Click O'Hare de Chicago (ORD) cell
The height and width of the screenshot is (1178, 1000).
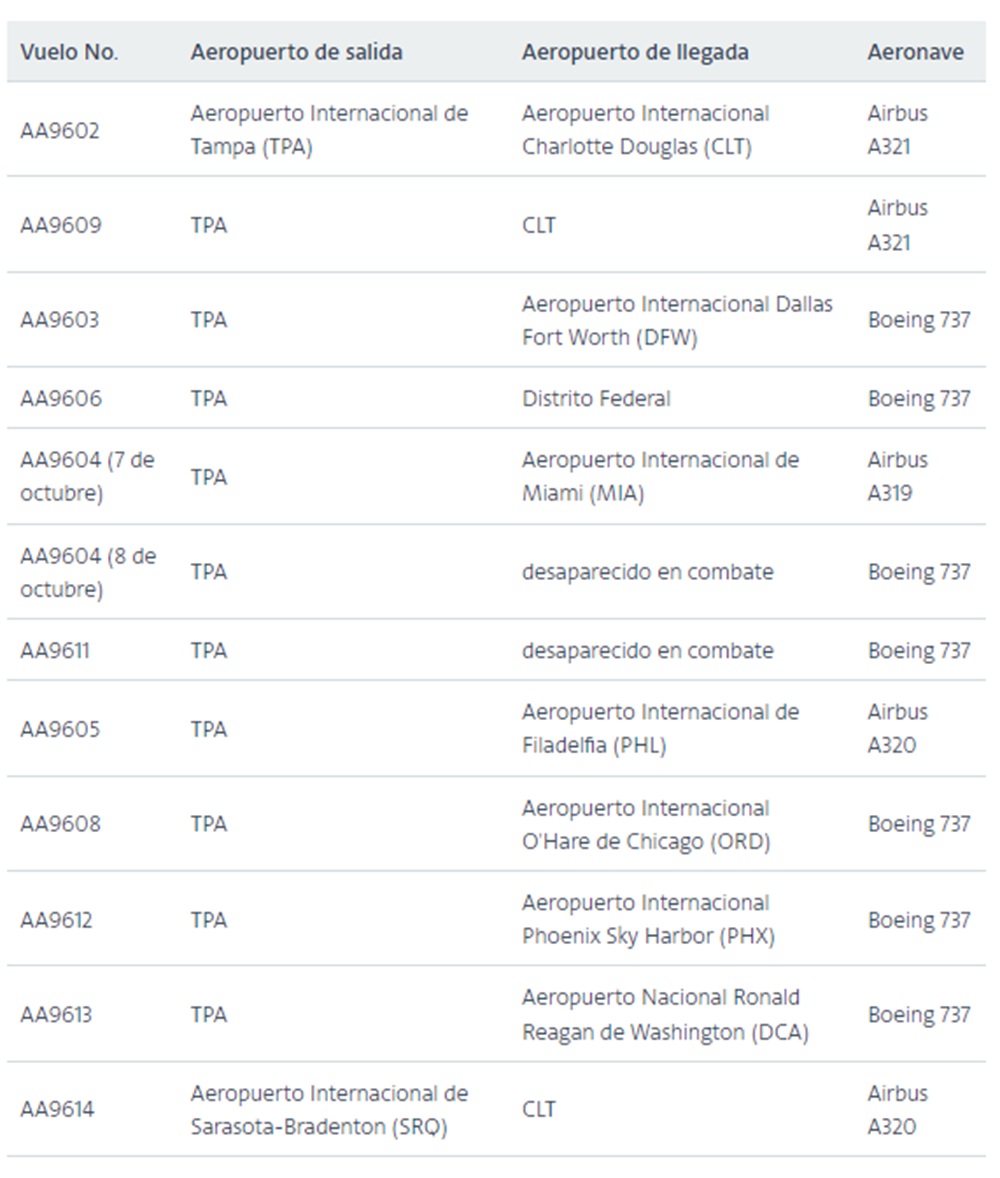click(x=646, y=824)
